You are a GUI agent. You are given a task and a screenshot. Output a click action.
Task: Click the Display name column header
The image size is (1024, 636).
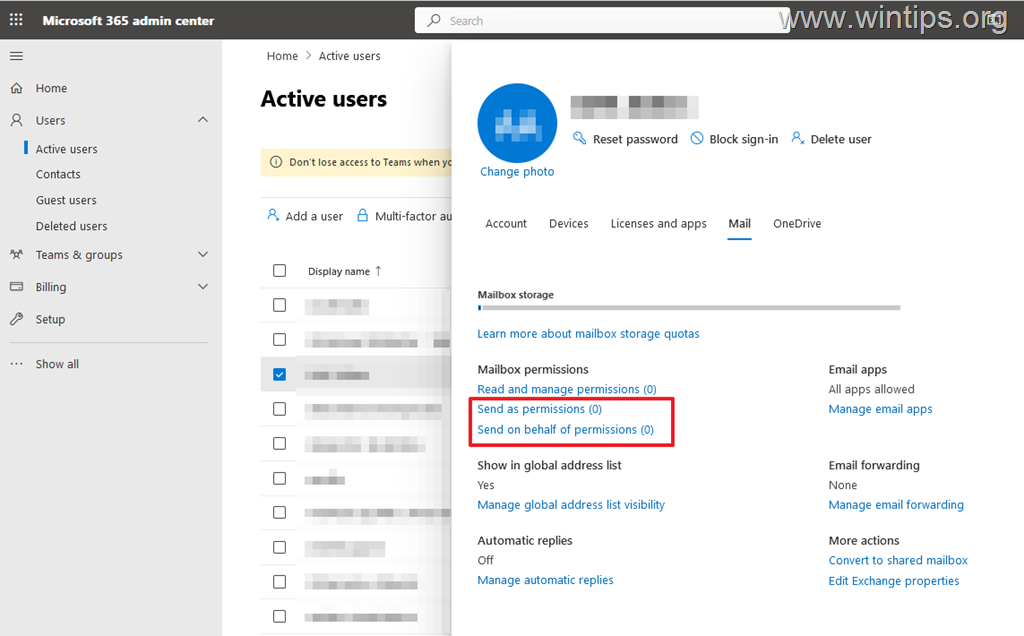point(339,271)
